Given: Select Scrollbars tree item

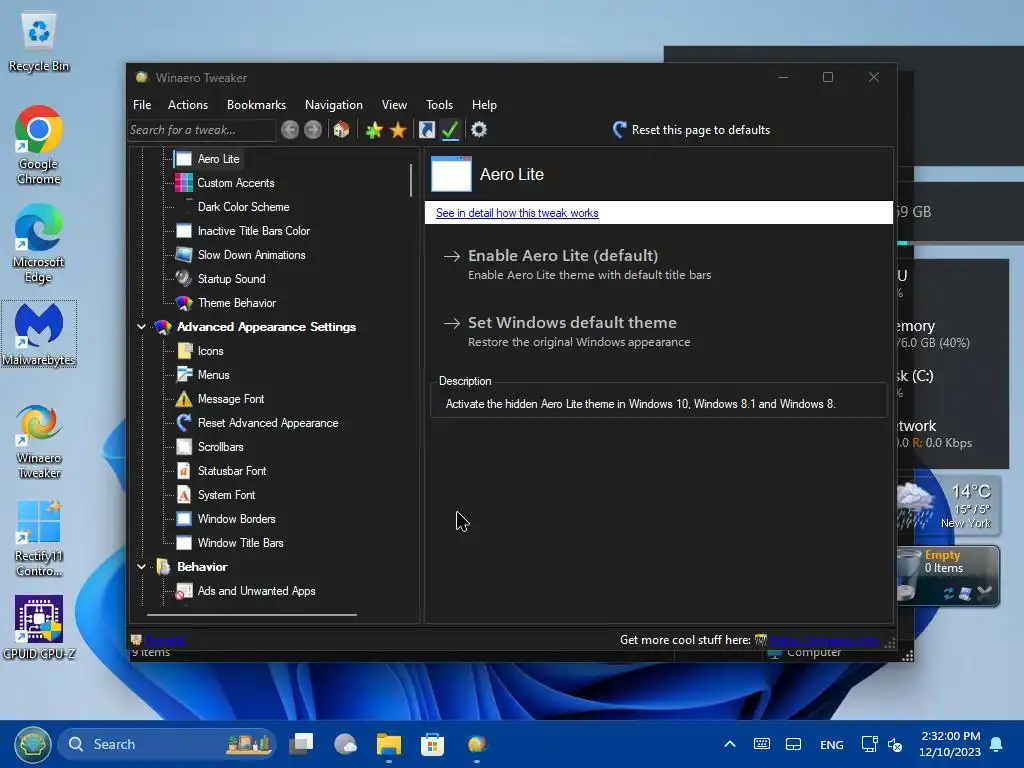Looking at the screenshot, I should click(220, 447).
